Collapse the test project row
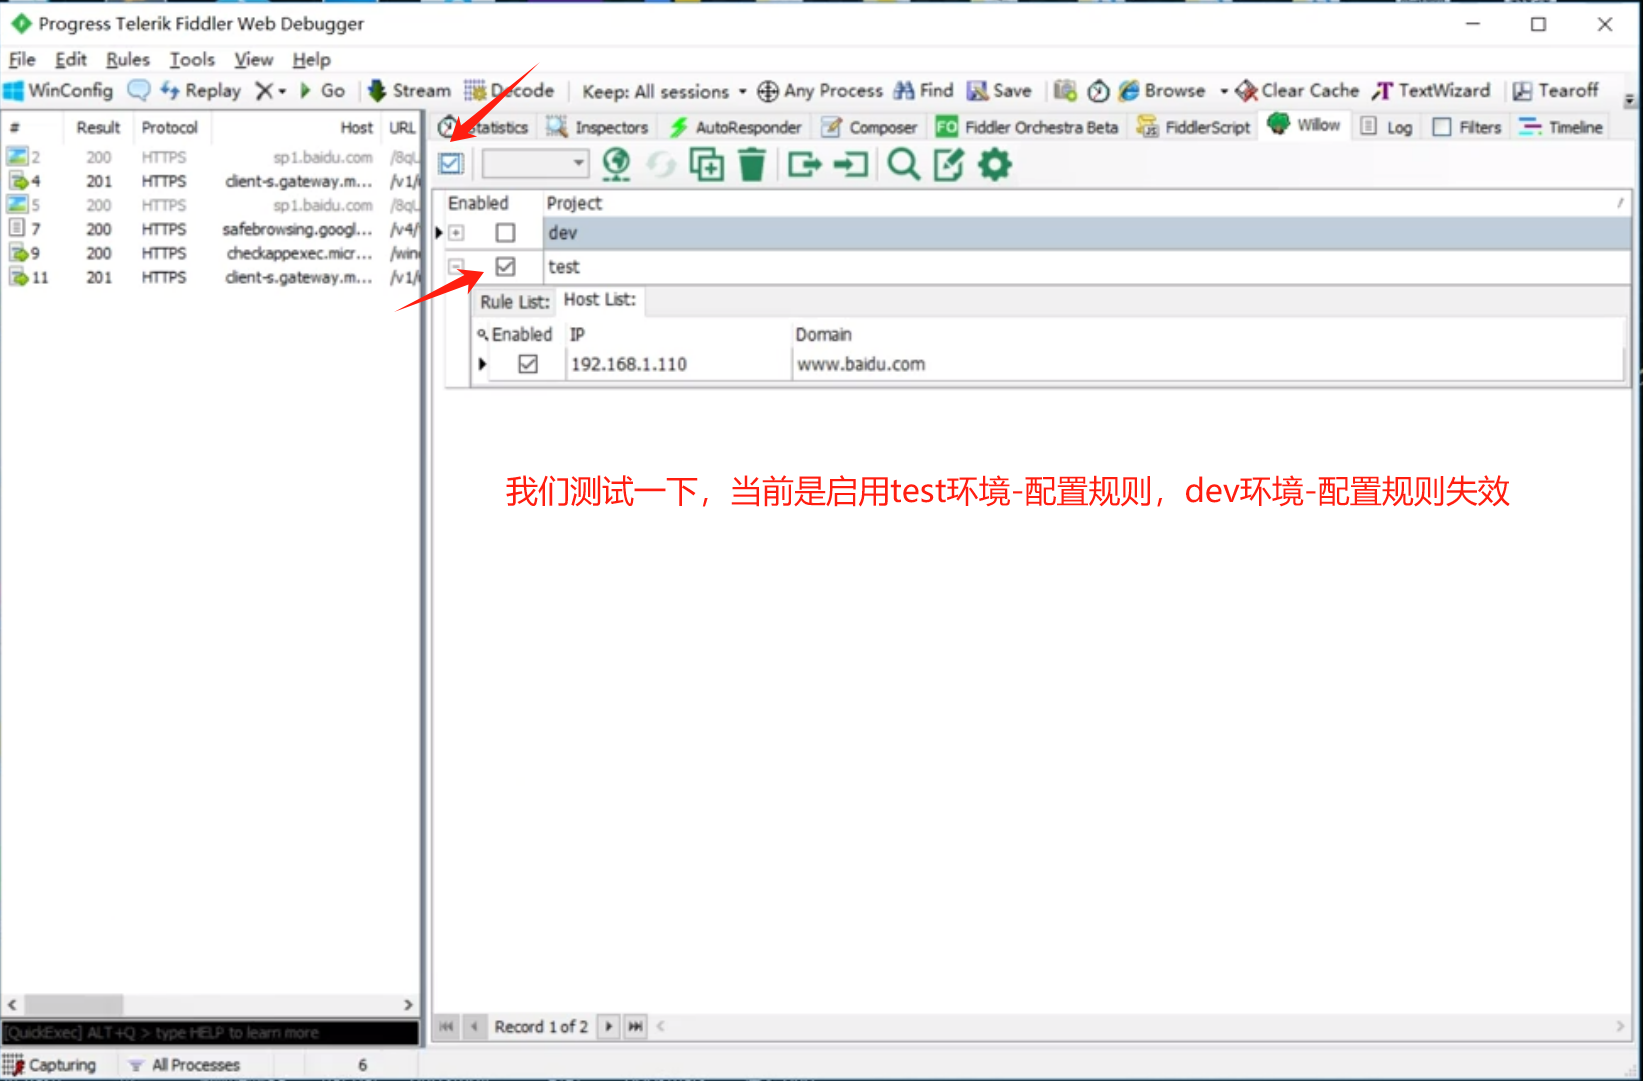Image resolution: width=1643 pixels, height=1081 pixels. pos(456,267)
